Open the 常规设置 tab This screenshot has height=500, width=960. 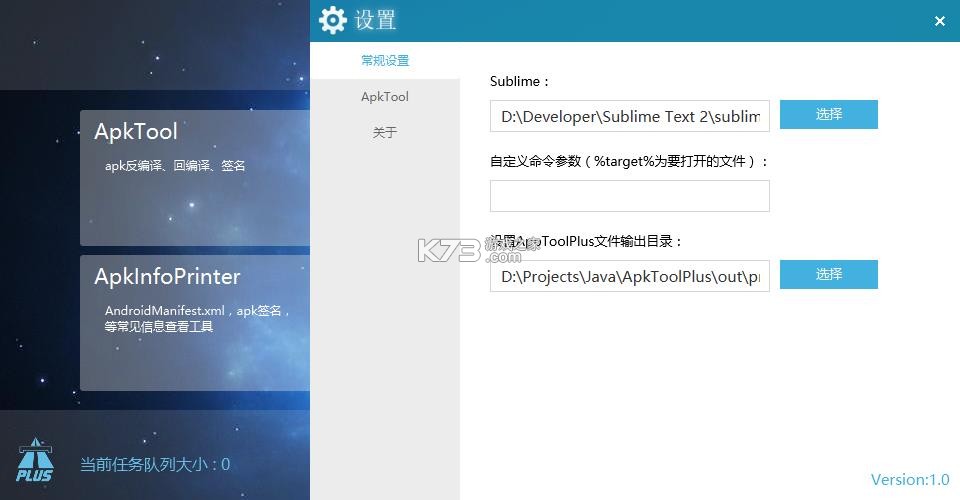coord(384,61)
